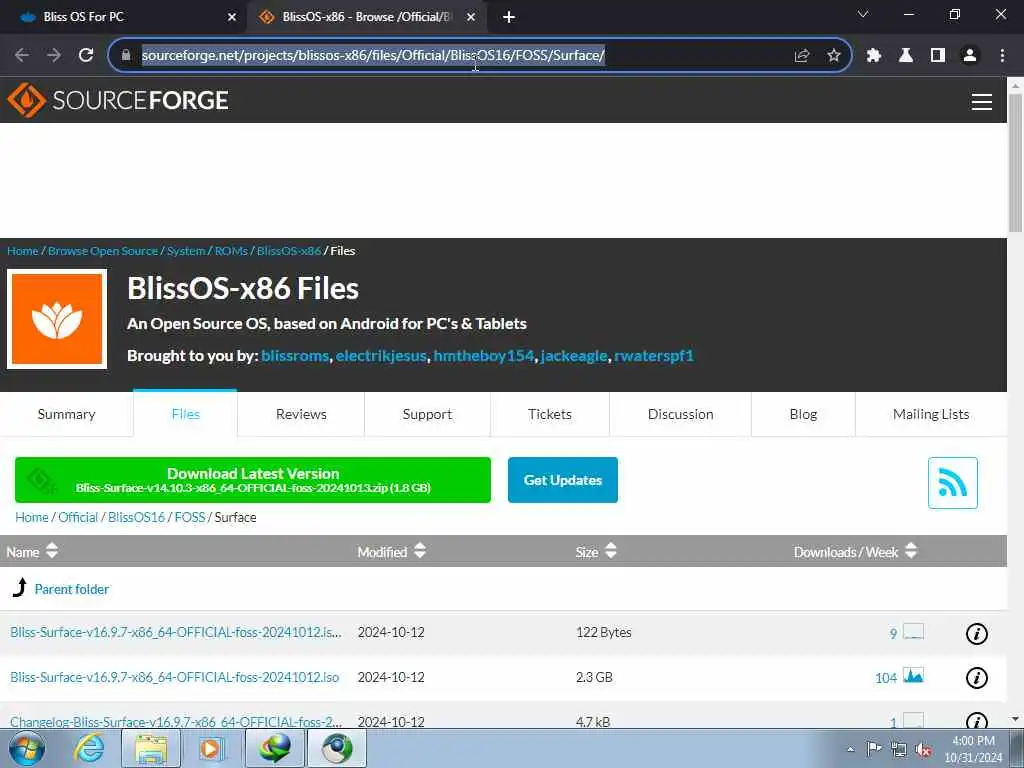Click the SourceForge logo
This screenshot has width=1024, height=768.
[118, 100]
